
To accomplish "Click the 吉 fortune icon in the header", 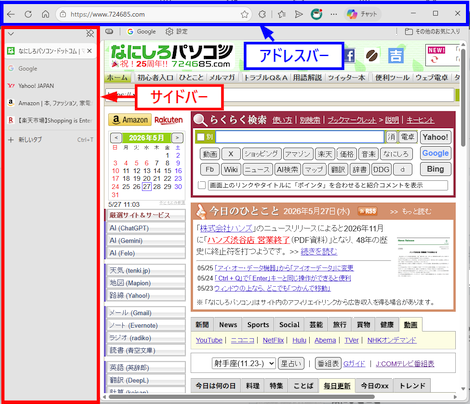I will (x=396, y=55).
